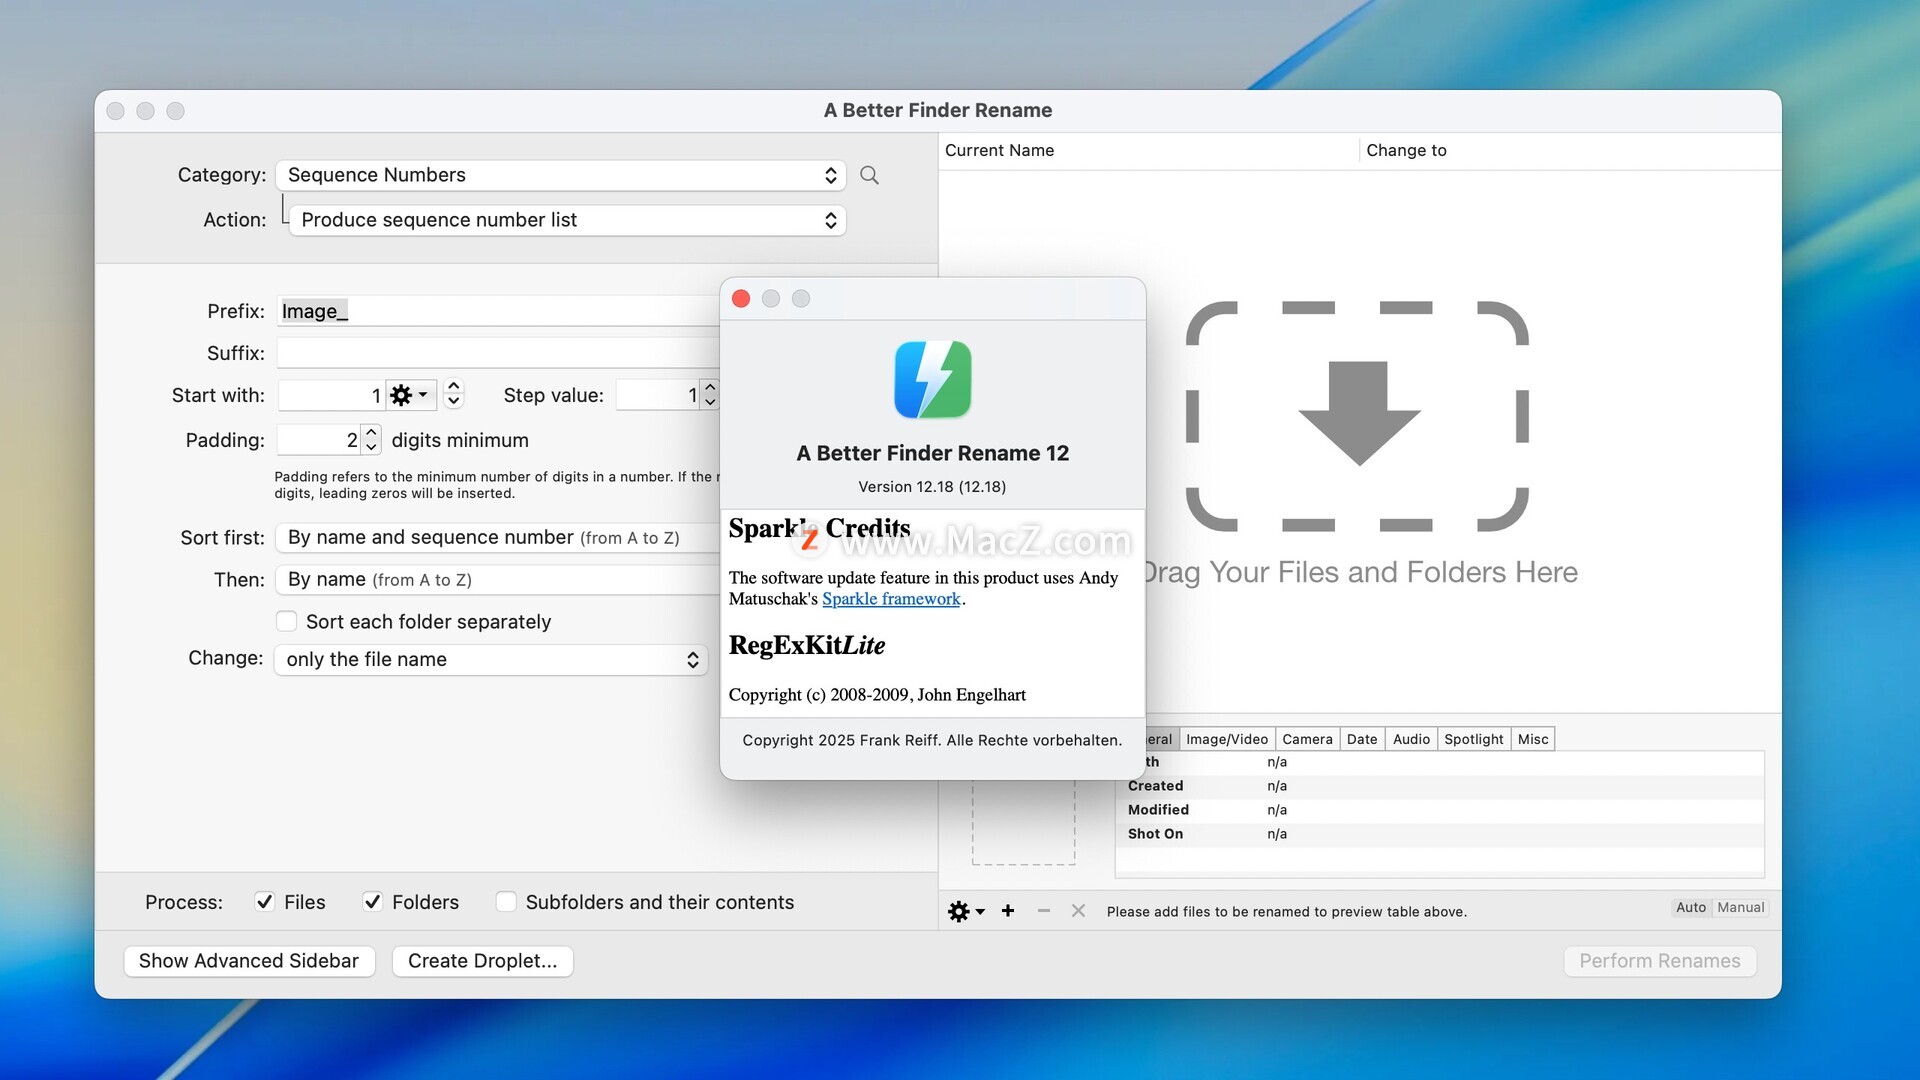Open the Change file name dropdown

click(x=491, y=660)
